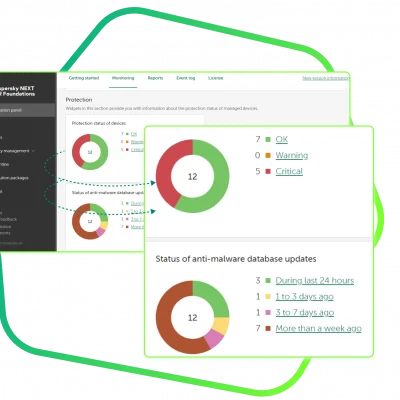Viewport: 400px width, 400px height.
Task: Open the Event log tab
Action: [185, 78]
